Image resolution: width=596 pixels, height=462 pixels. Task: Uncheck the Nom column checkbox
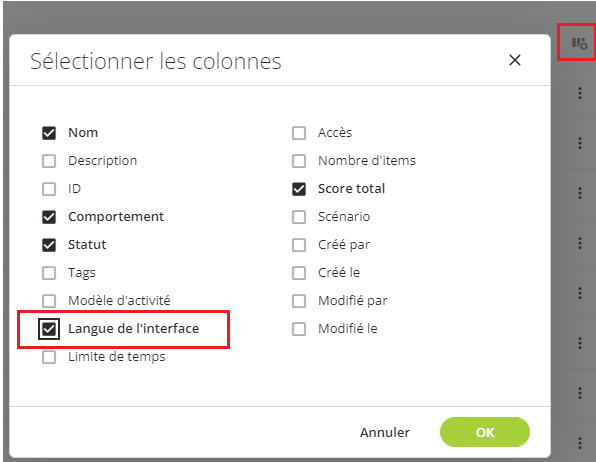coord(49,133)
